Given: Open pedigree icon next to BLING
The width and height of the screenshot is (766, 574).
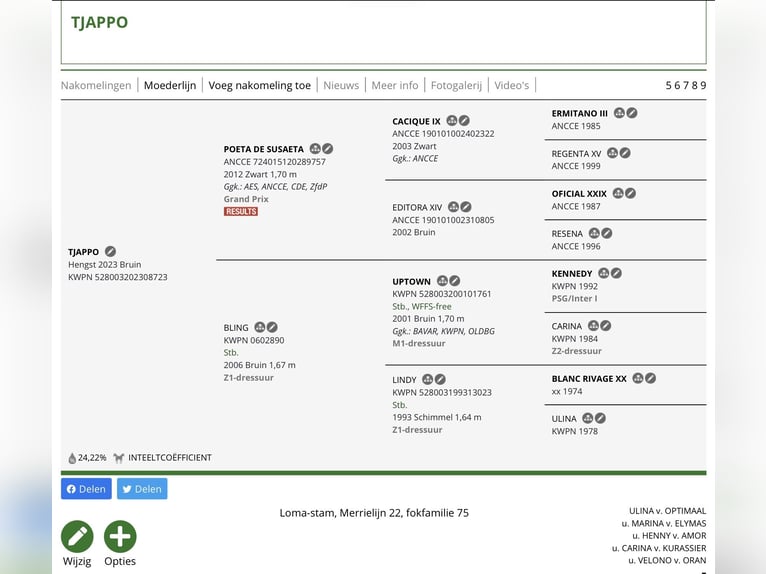Looking at the screenshot, I should (260, 327).
